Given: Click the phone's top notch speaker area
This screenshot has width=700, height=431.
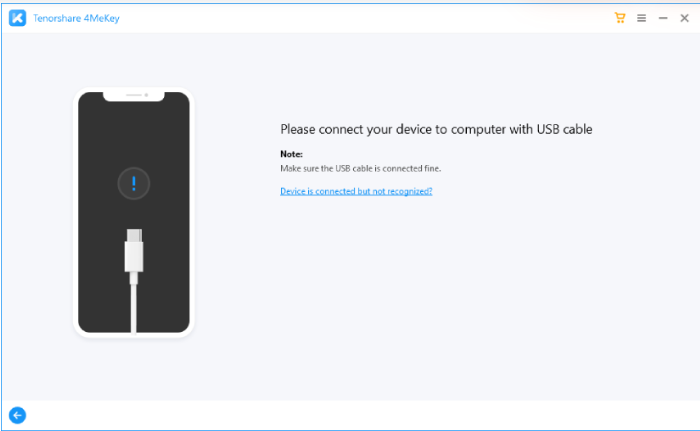Looking at the screenshot, I should point(134,96).
